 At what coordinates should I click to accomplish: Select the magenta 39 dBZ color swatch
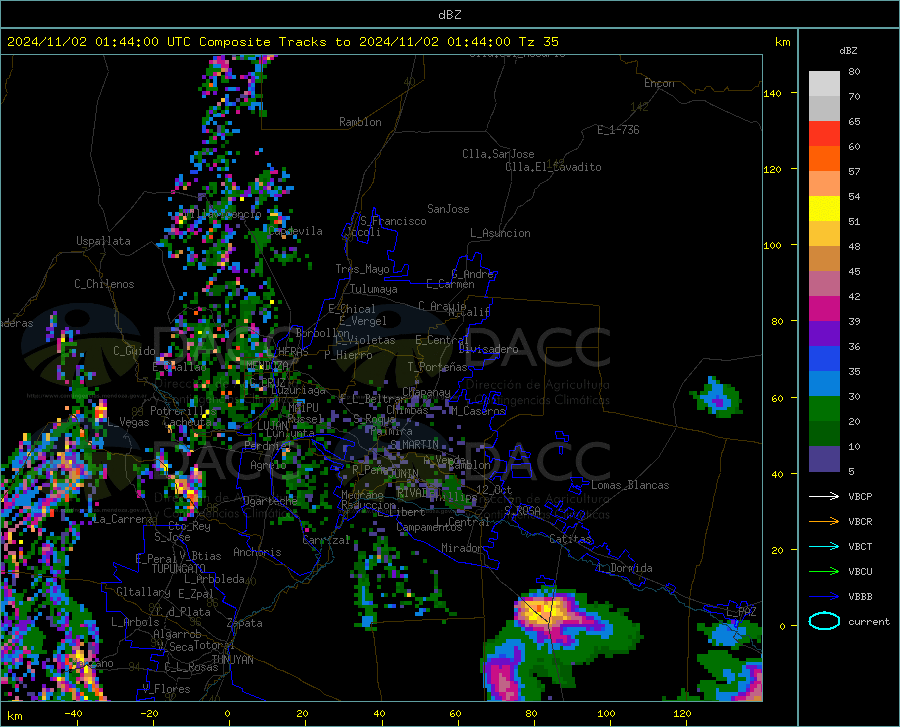(824, 309)
